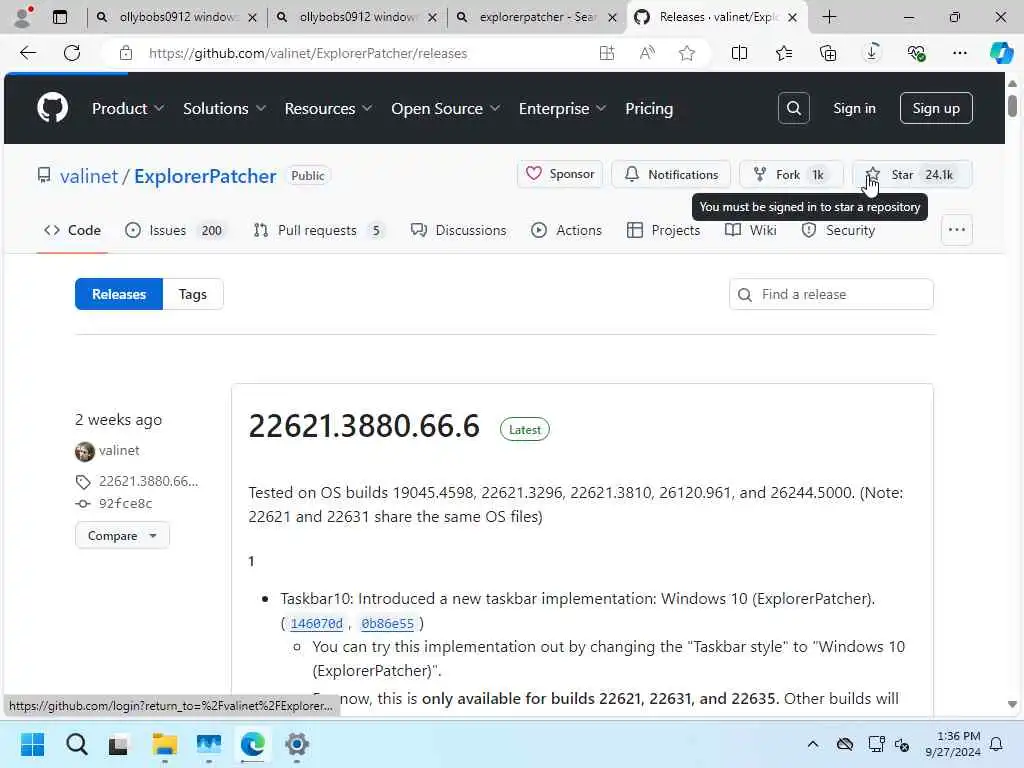
Task: Click the valinet author avatar
Action: [x=85, y=451]
